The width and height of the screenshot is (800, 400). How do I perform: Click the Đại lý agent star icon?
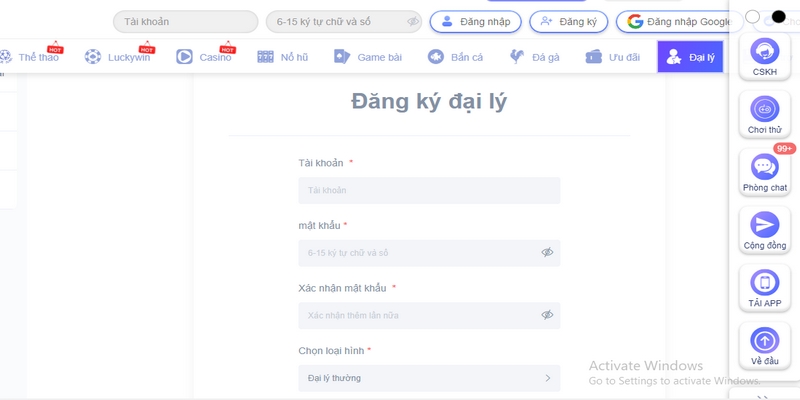674,57
